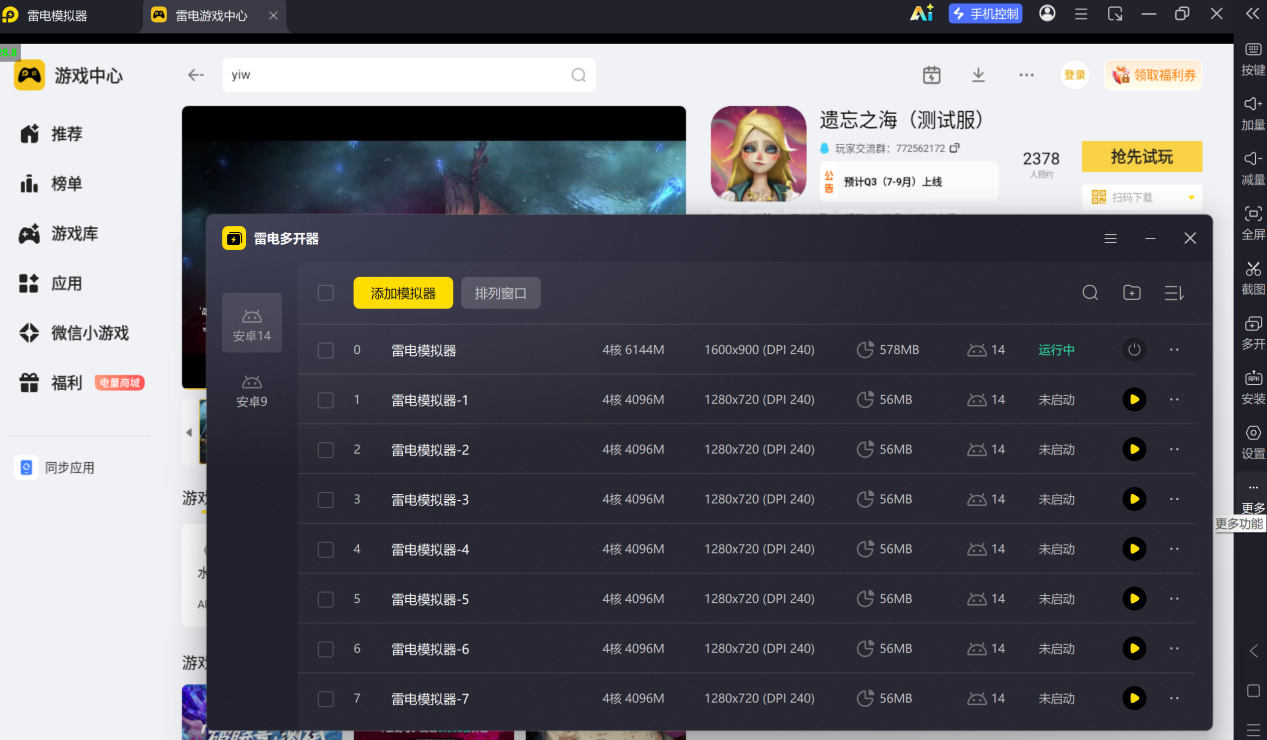The width and height of the screenshot is (1267, 740).
Task: Click the 排列窗口 button
Action: pyautogui.click(x=501, y=293)
